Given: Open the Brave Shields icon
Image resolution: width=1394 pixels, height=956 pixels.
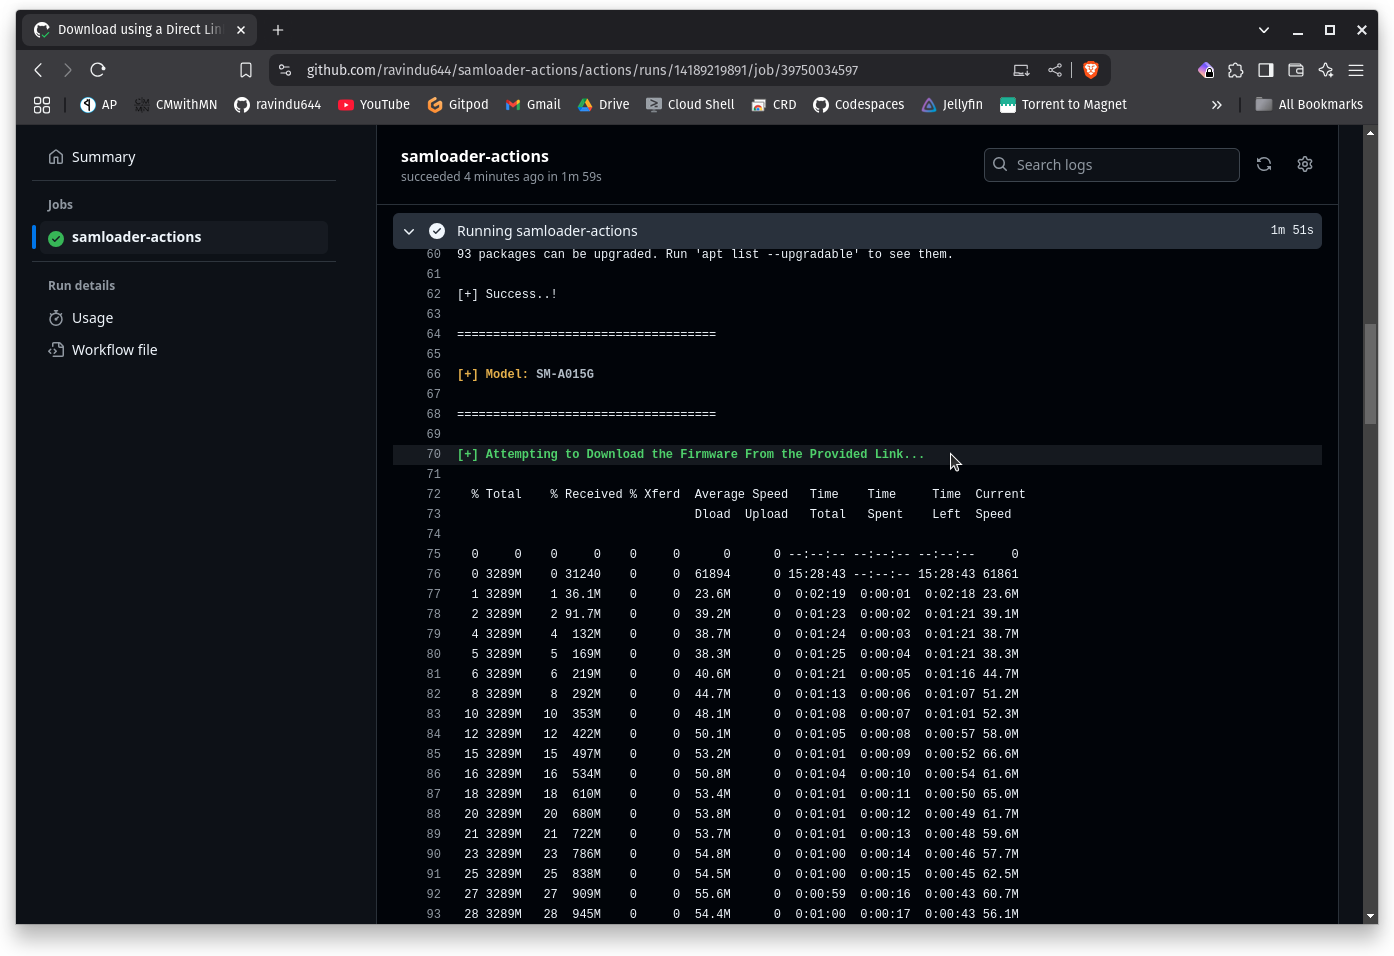Looking at the screenshot, I should tap(1091, 70).
